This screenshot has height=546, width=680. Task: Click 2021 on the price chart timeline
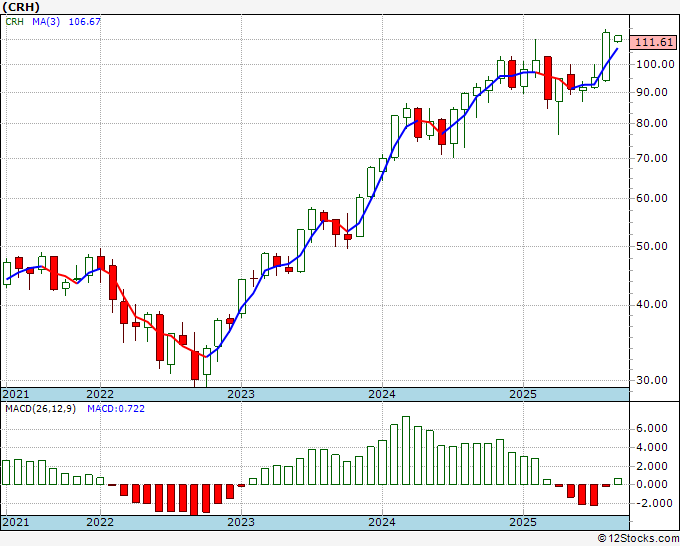click(x=16, y=394)
